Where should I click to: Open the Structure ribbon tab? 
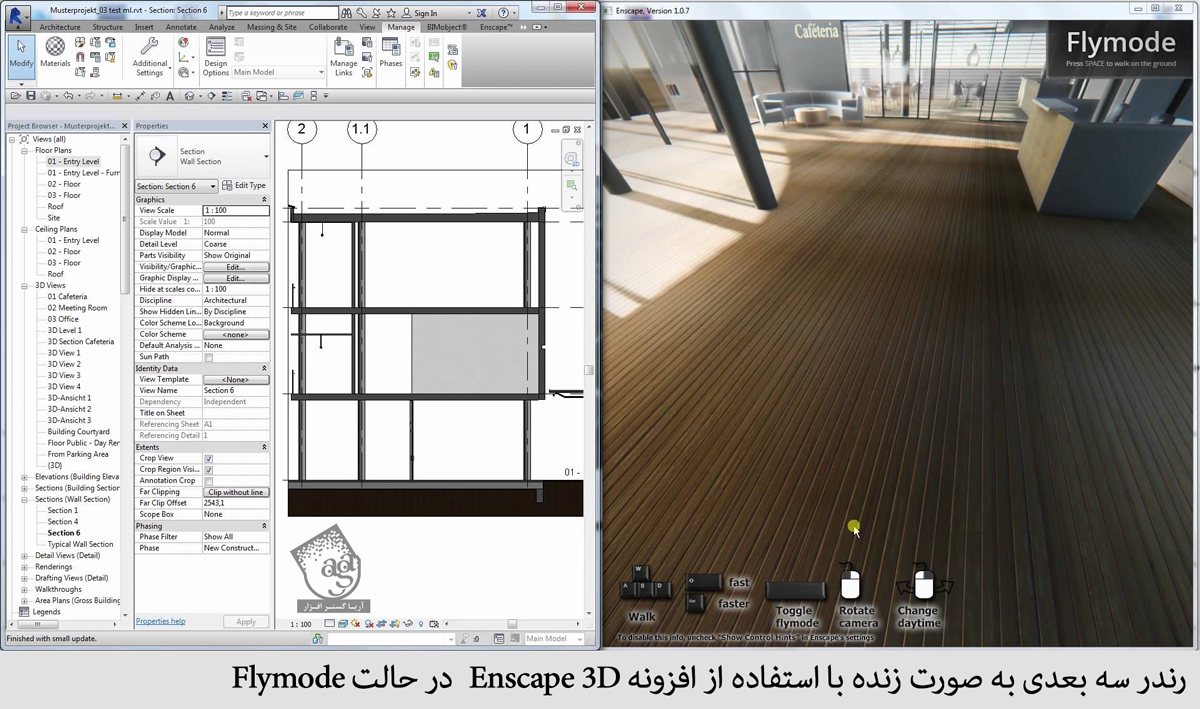[108, 27]
